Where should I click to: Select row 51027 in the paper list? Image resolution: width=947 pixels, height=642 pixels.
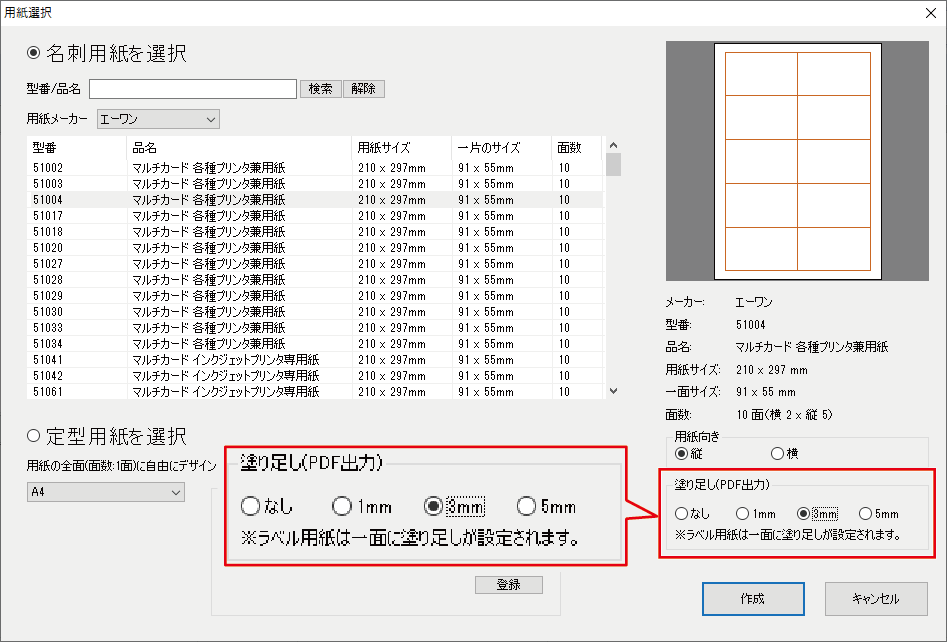315,264
